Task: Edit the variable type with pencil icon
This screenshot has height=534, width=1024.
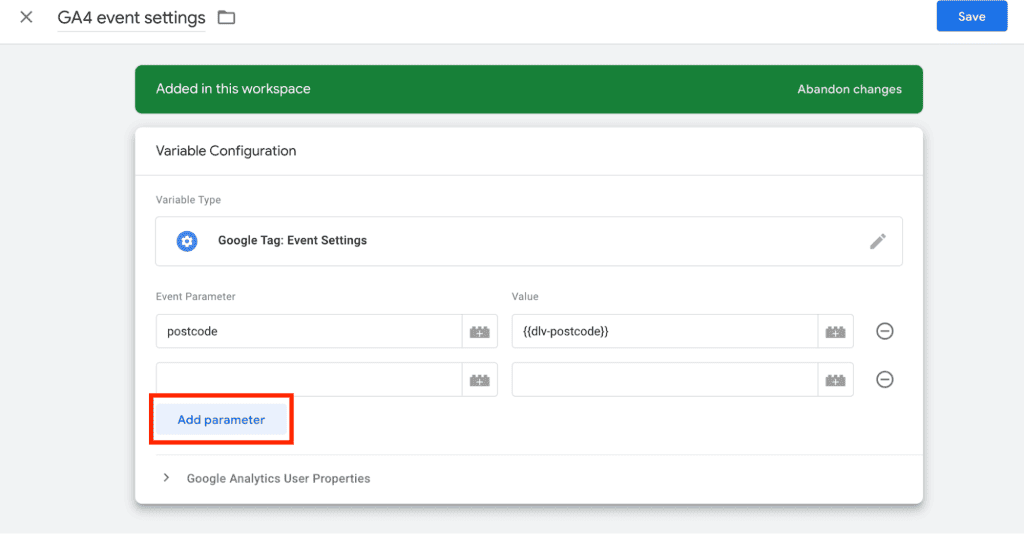Action: (x=878, y=241)
